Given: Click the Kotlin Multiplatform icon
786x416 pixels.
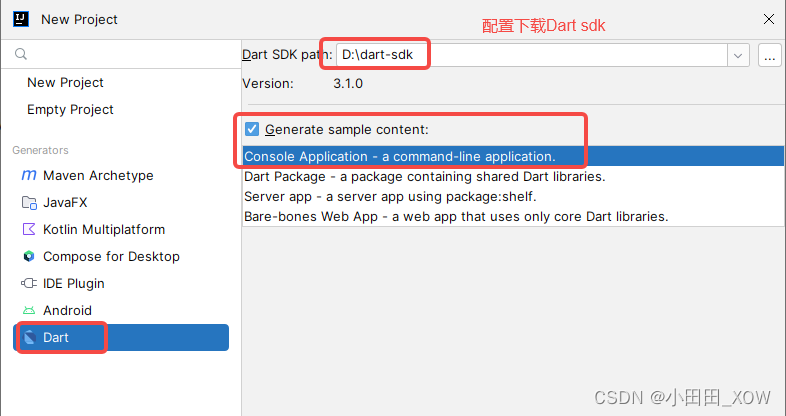Looking at the screenshot, I should [29, 230].
